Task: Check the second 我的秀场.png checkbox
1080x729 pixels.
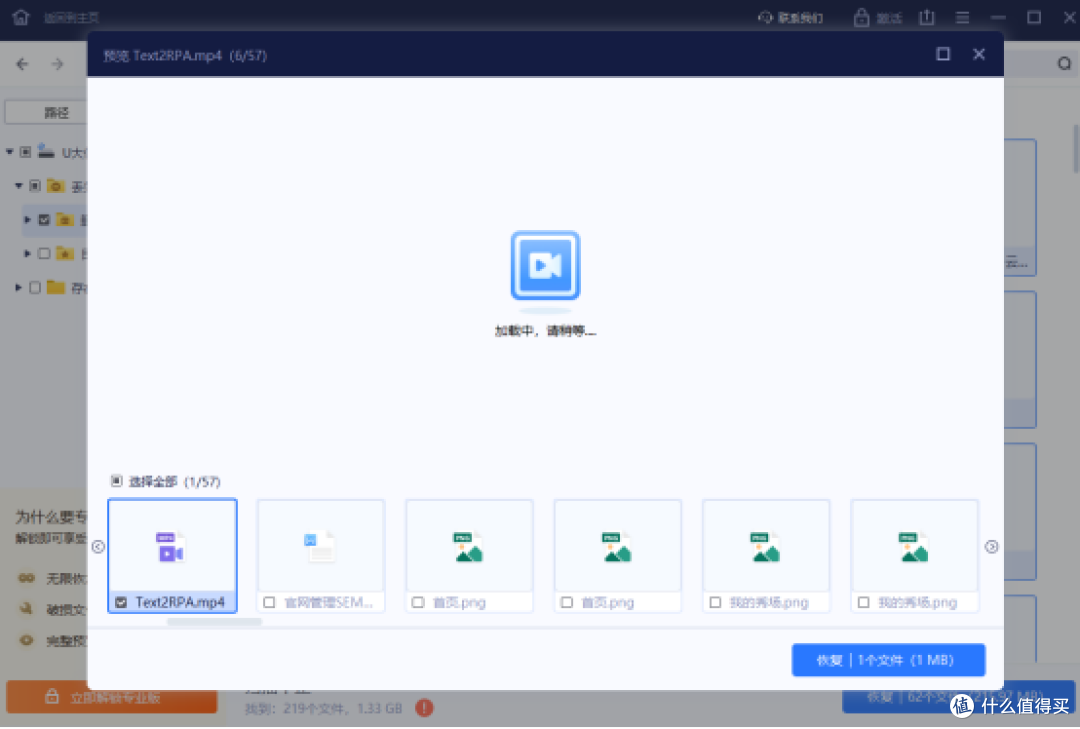Action: (863, 602)
